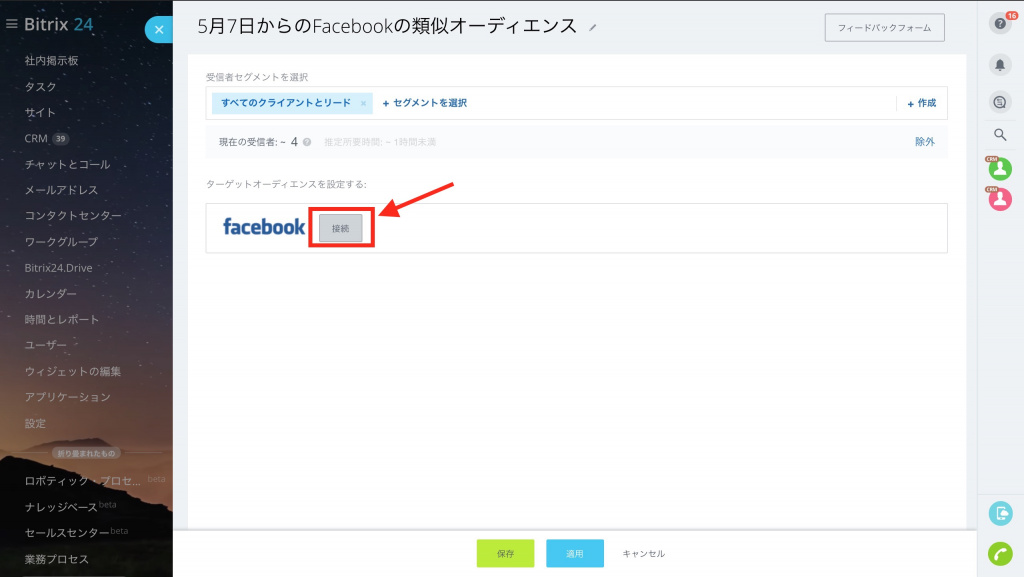Open ウィジェットの編集 in the sidebar

[73, 371]
